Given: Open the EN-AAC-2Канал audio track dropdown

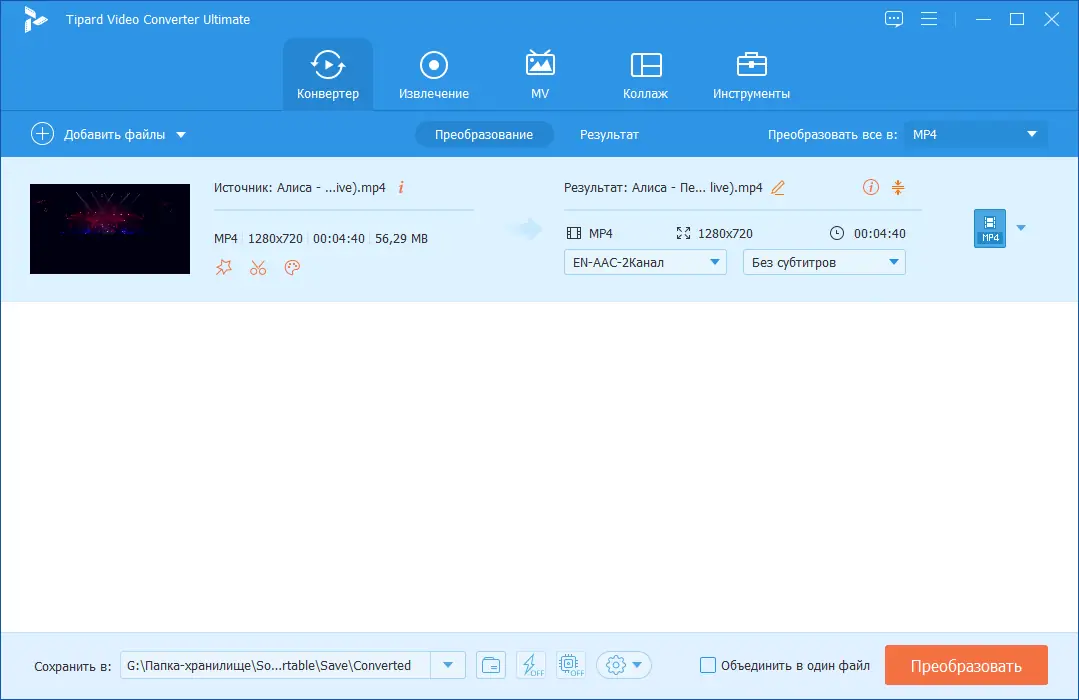Looking at the screenshot, I should [x=644, y=262].
